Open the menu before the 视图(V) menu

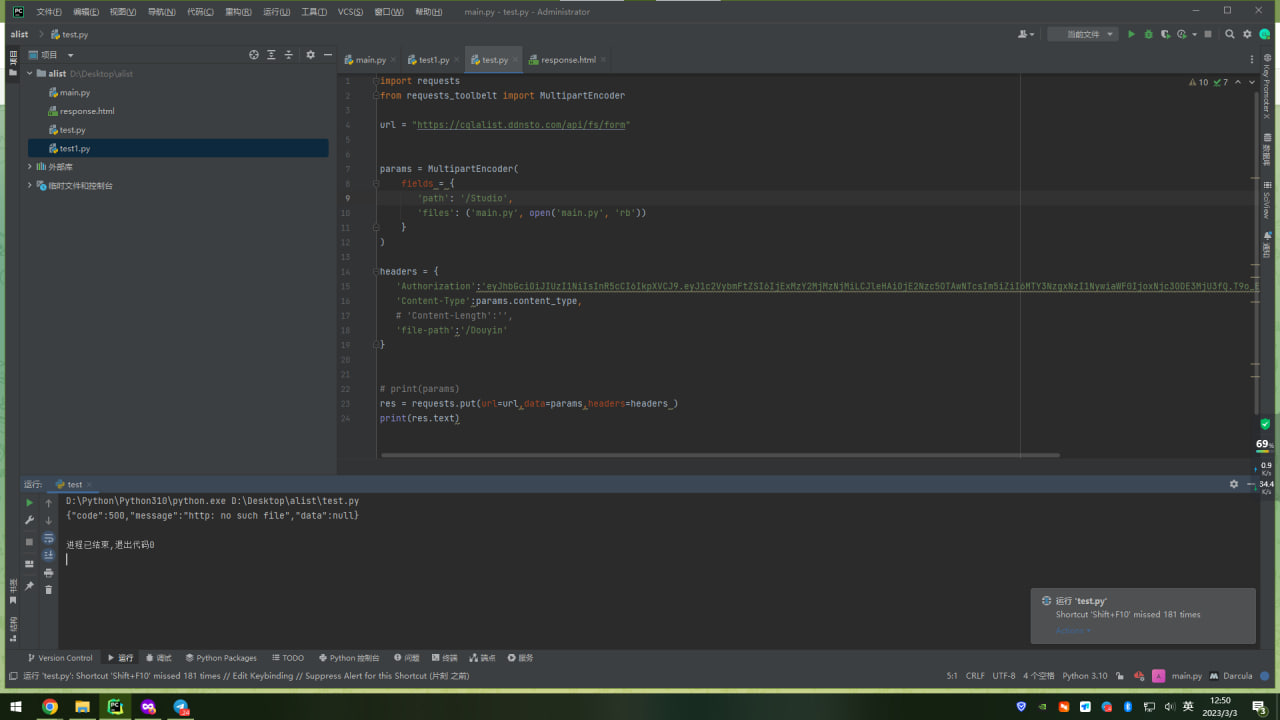[86, 12]
